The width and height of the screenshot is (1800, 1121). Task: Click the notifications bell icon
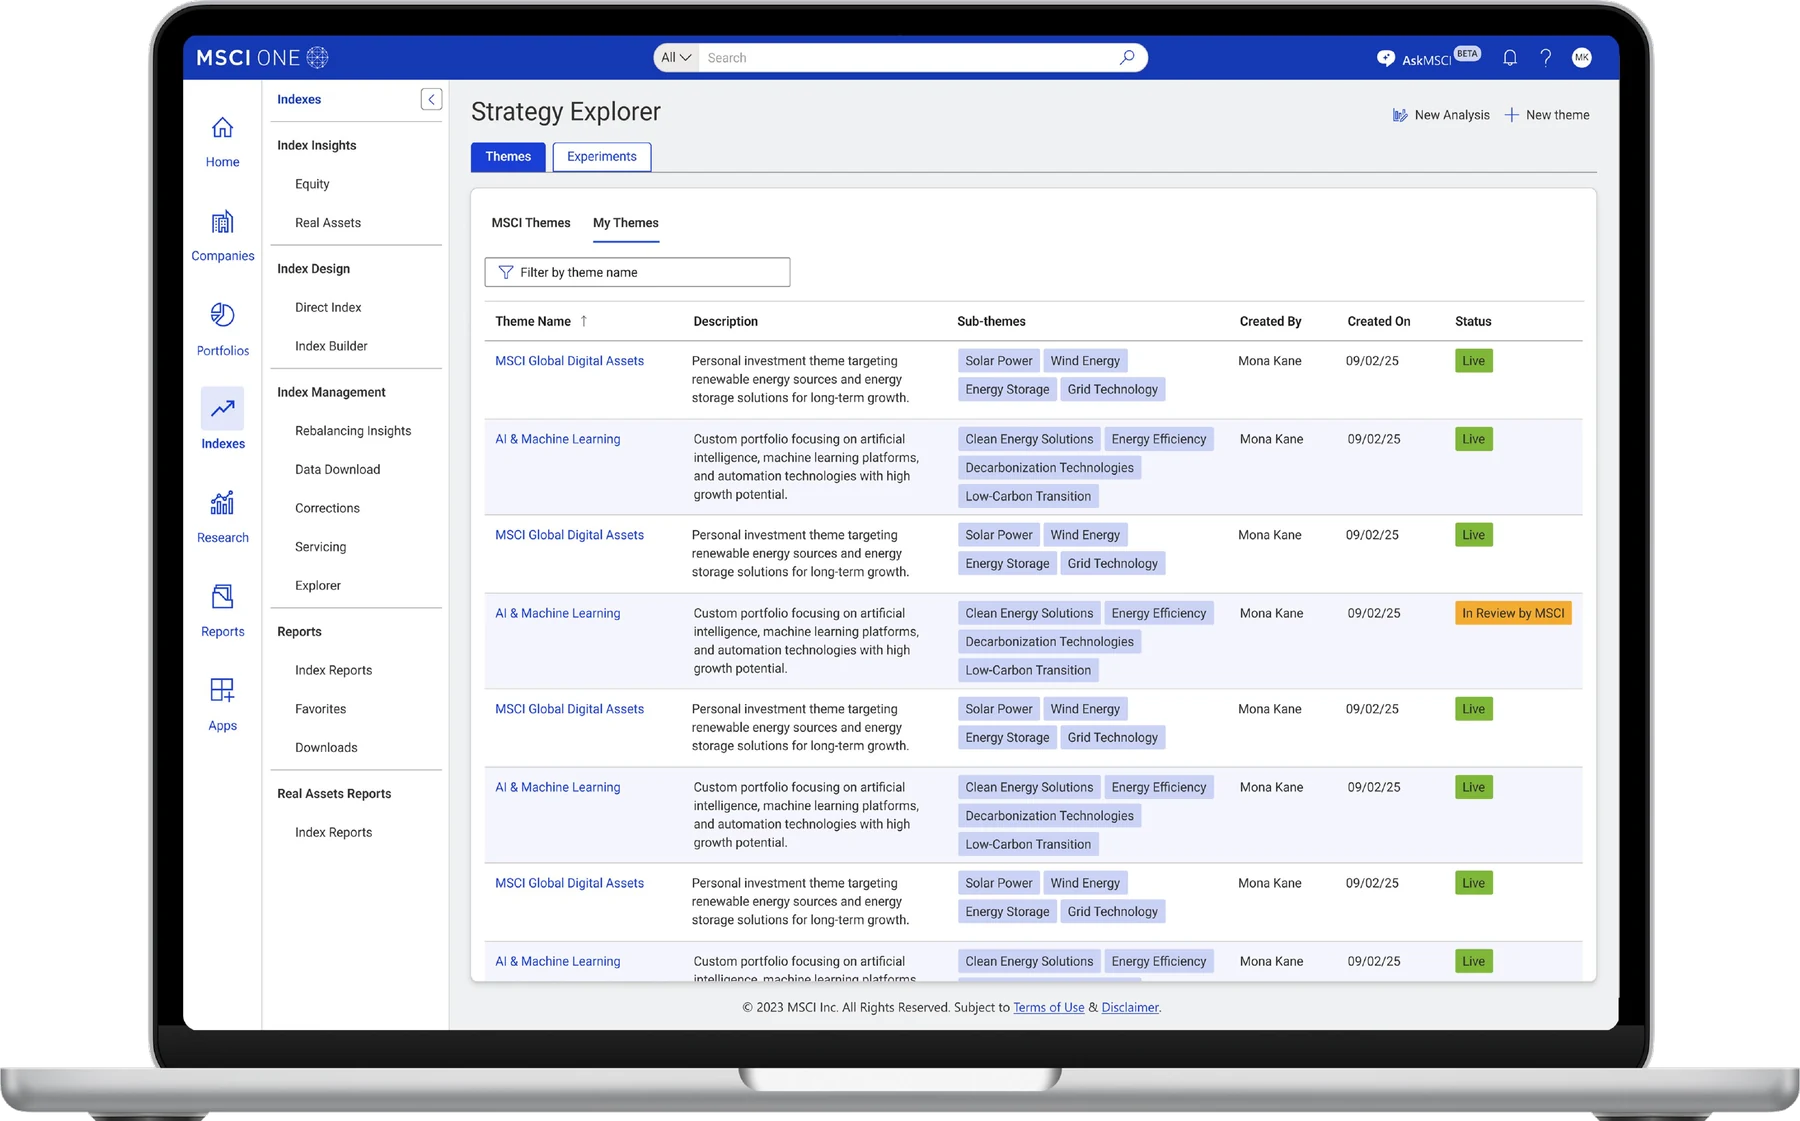(x=1510, y=58)
